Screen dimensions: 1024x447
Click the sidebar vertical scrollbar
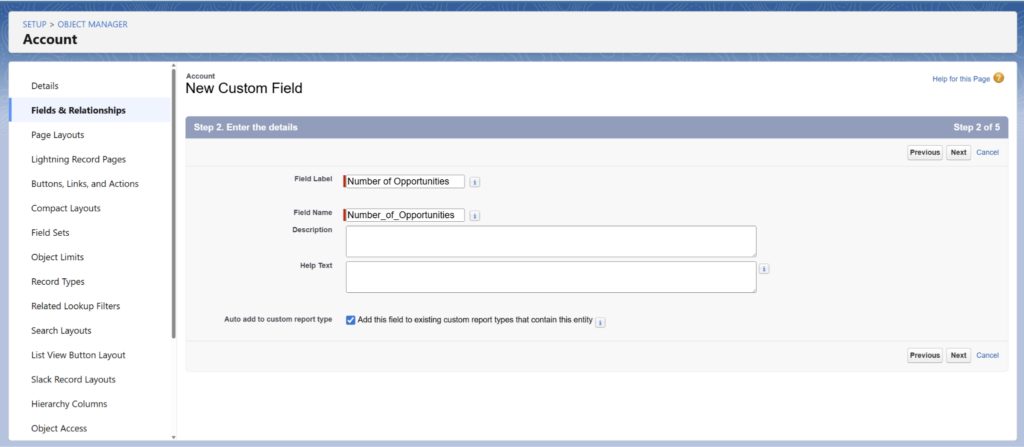pyautogui.click(x=174, y=200)
